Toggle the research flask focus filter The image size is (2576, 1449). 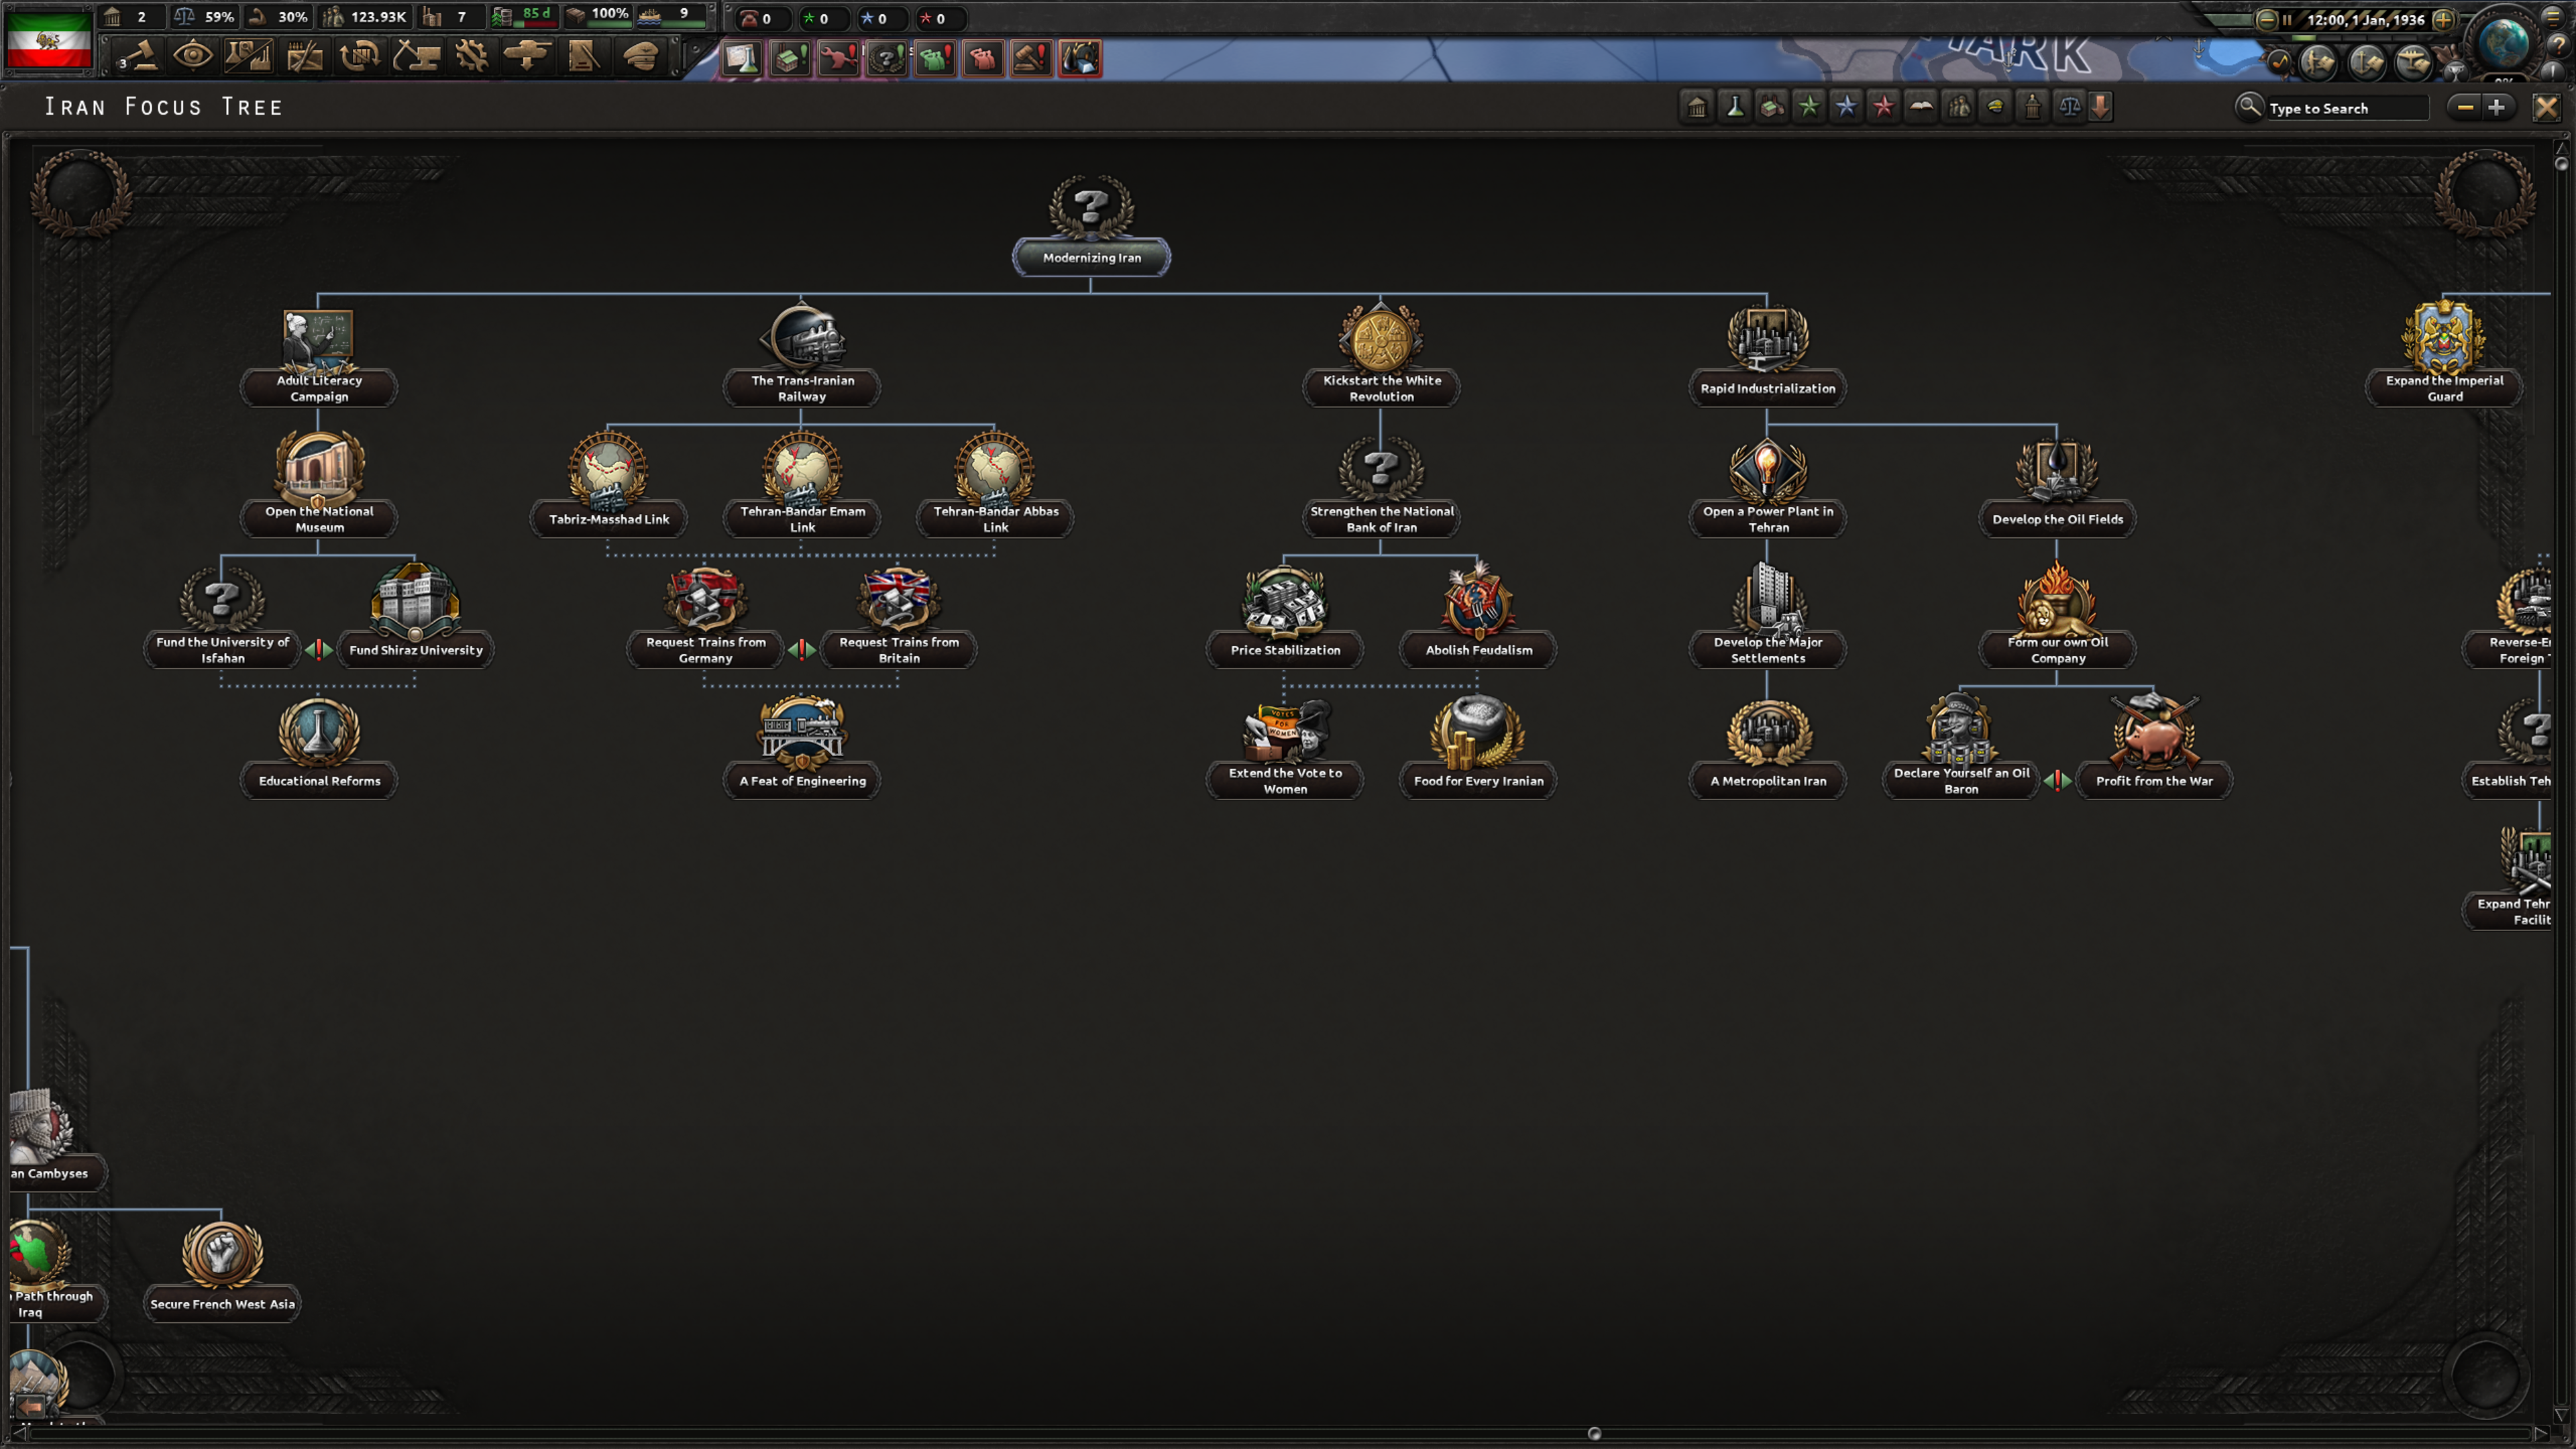tap(1735, 107)
